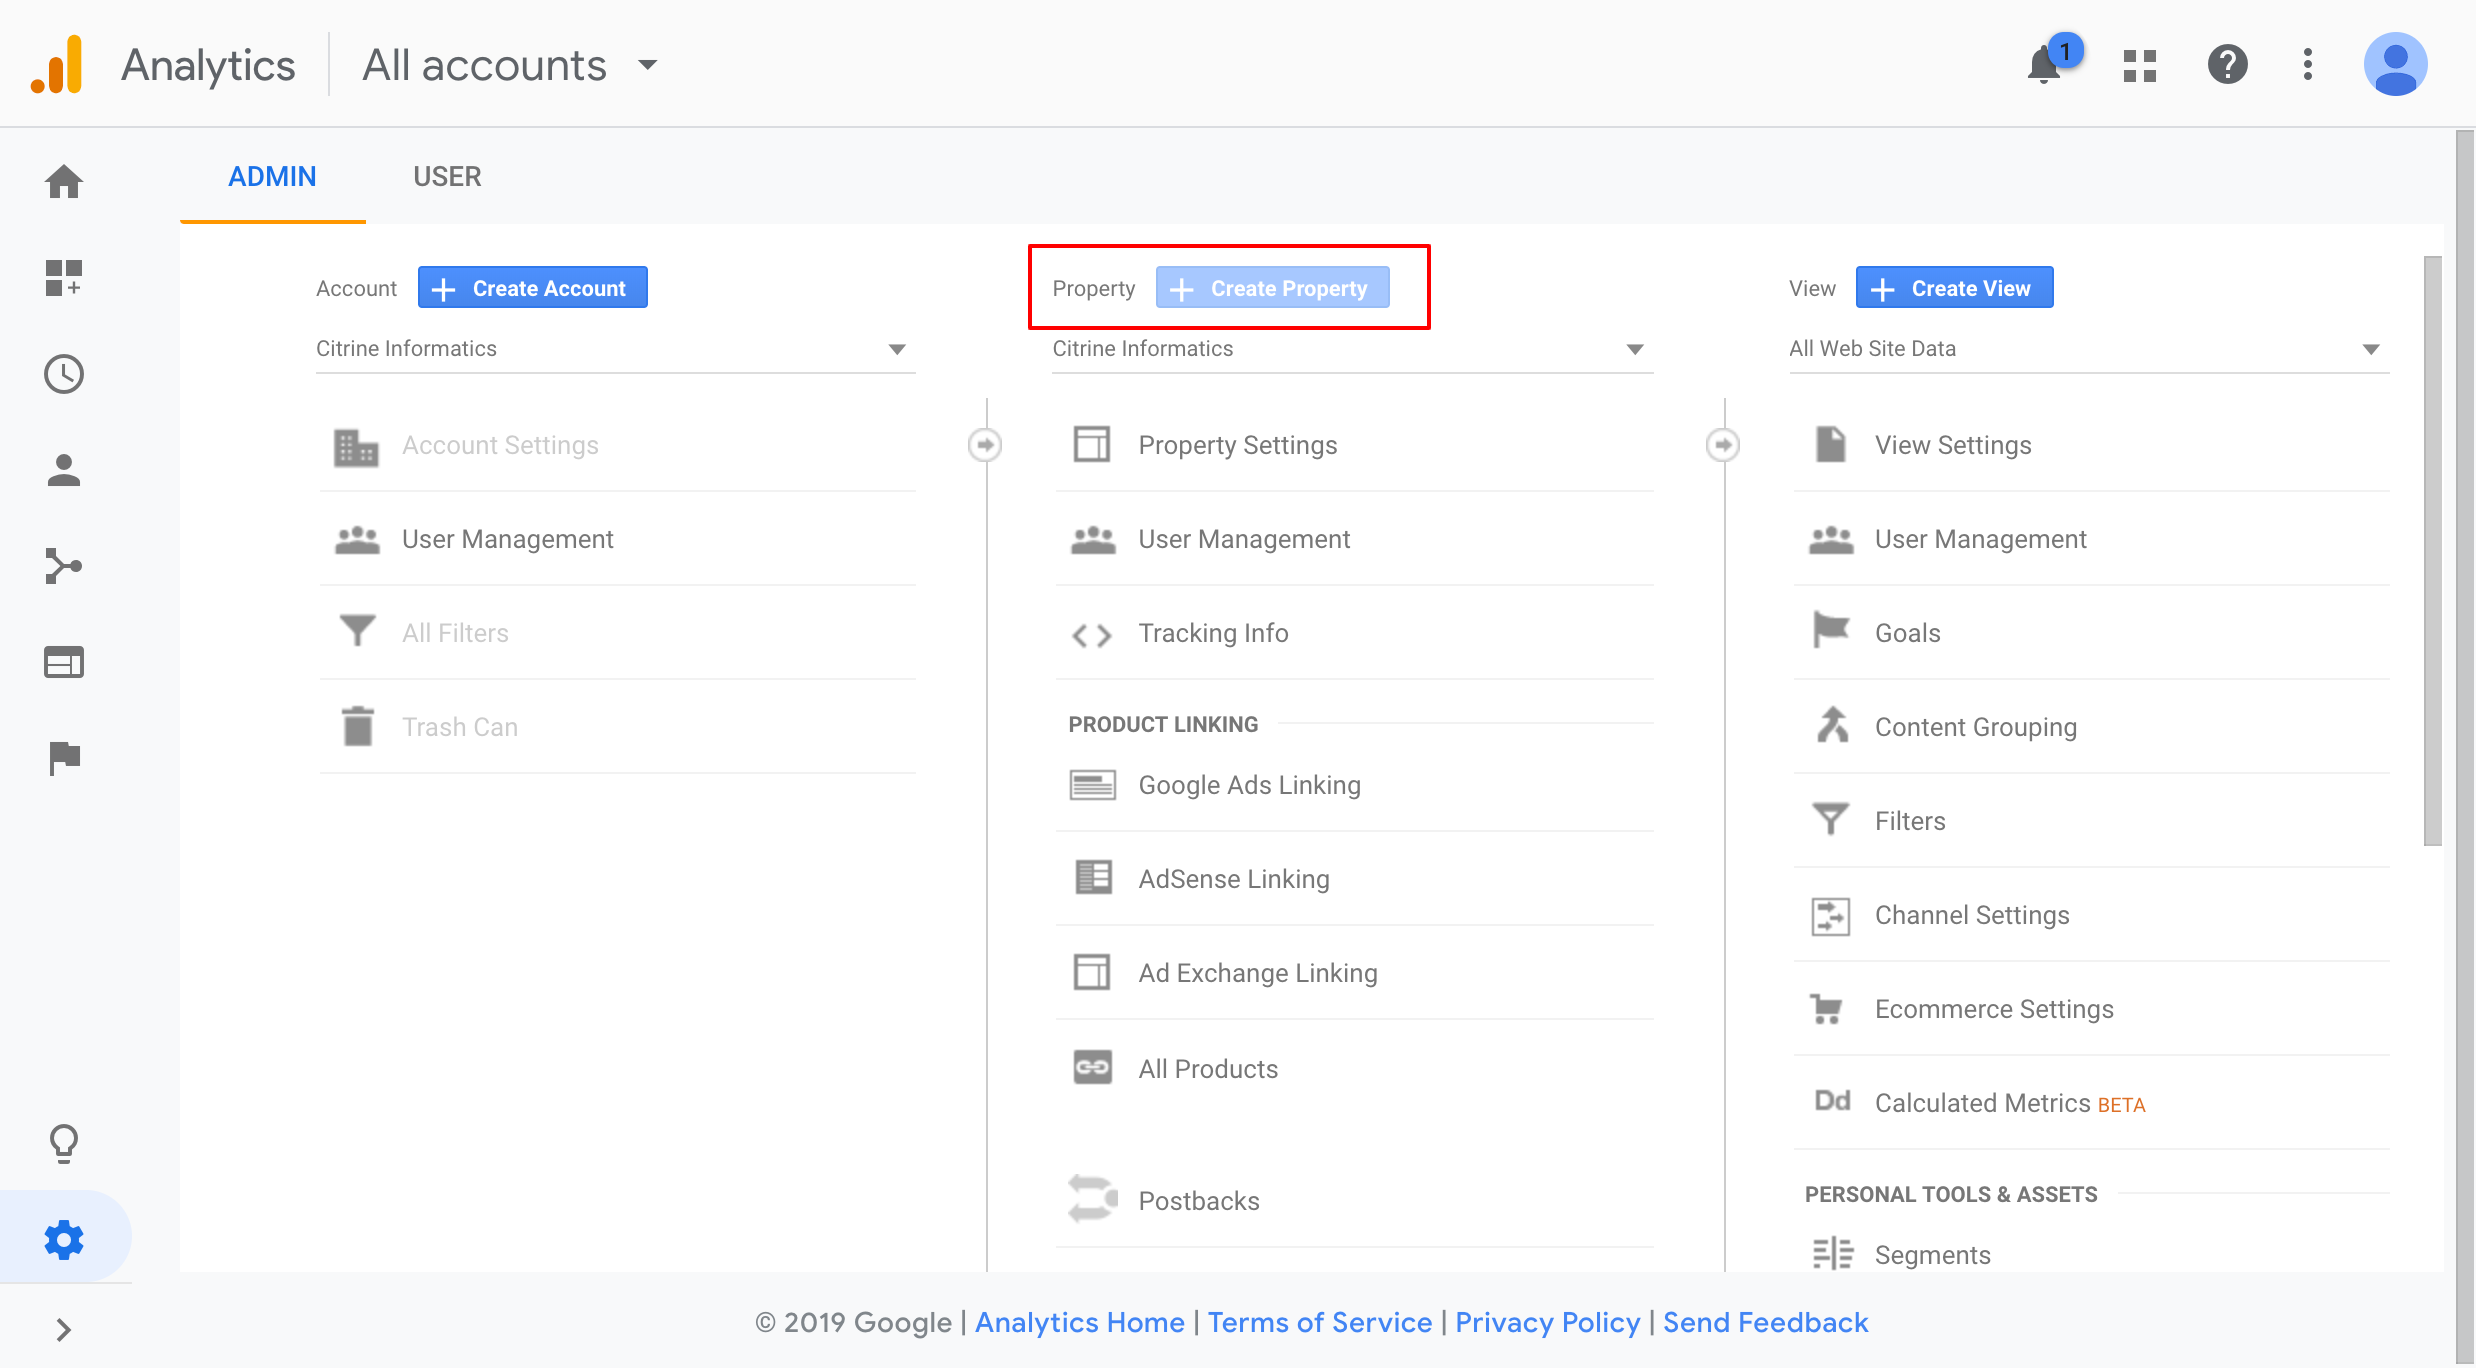The image size is (2476, 1368).
Task: Go to Home in the sidebar
Action: [64, 182]
